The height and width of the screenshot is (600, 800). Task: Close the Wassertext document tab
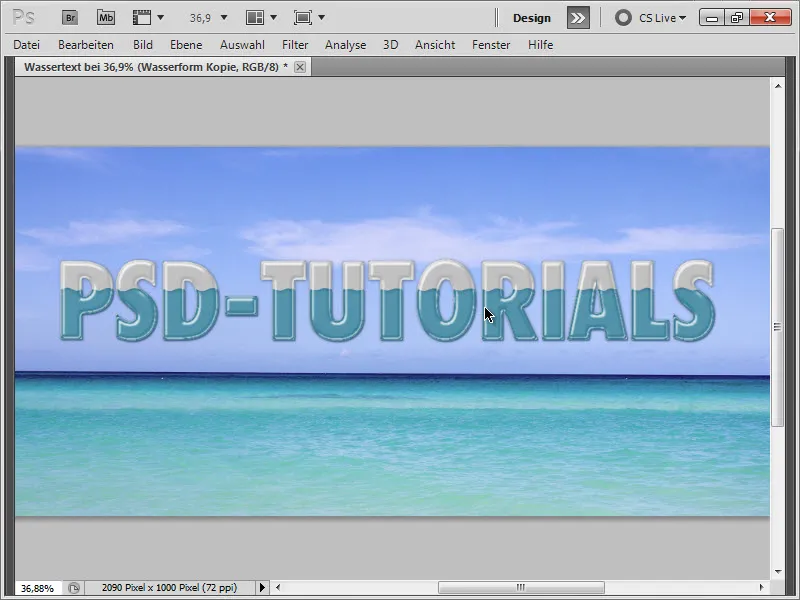click(299, 66)
